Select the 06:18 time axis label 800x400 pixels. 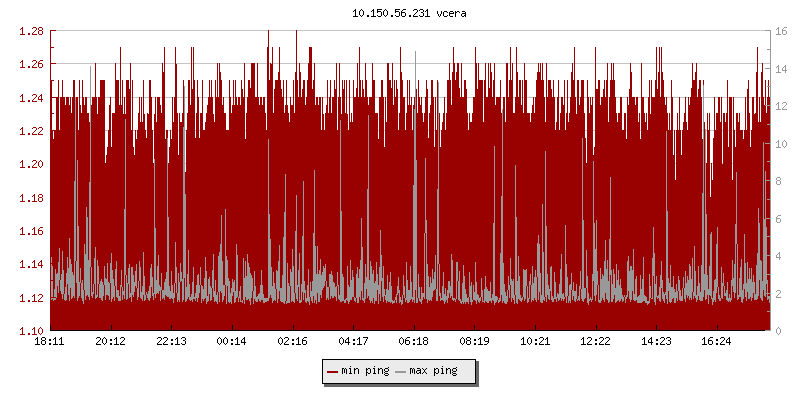pyautogui.click(x=413, y=341)
